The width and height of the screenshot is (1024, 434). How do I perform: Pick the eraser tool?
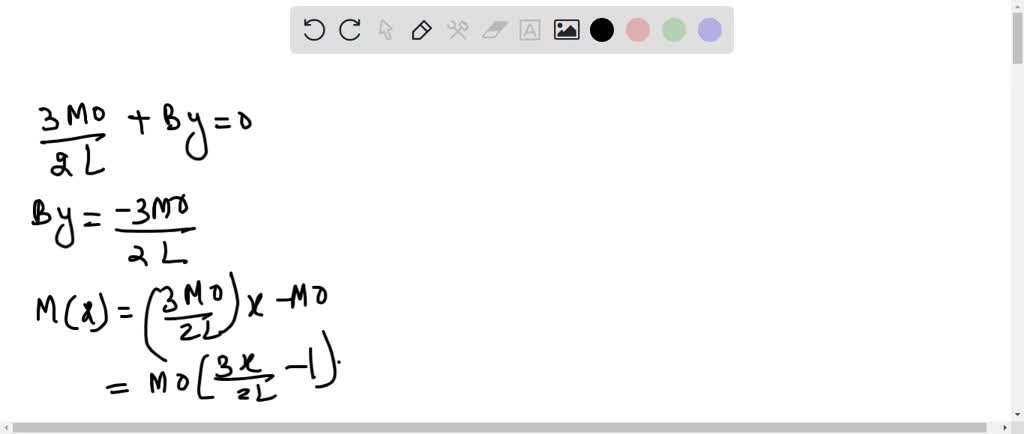pyautogui.click(x=494, y=30)
